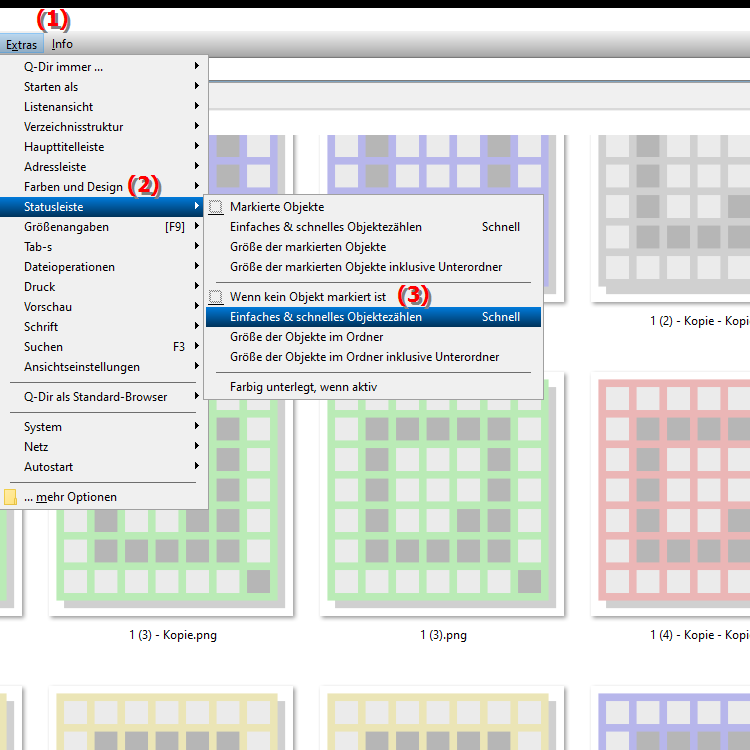Open the Ansichtseinstellungen menu entry
750x750 pixels.
(104, 367)
